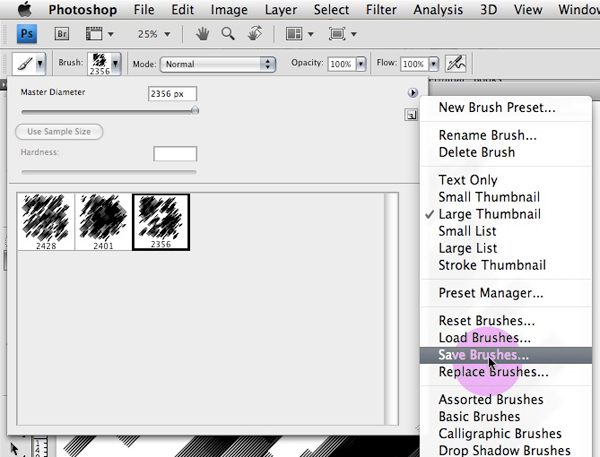The width and height of the screenshot is (600, 457).
Task: Expand the Arrange Documents dropdown arrow
Action: 311,34
